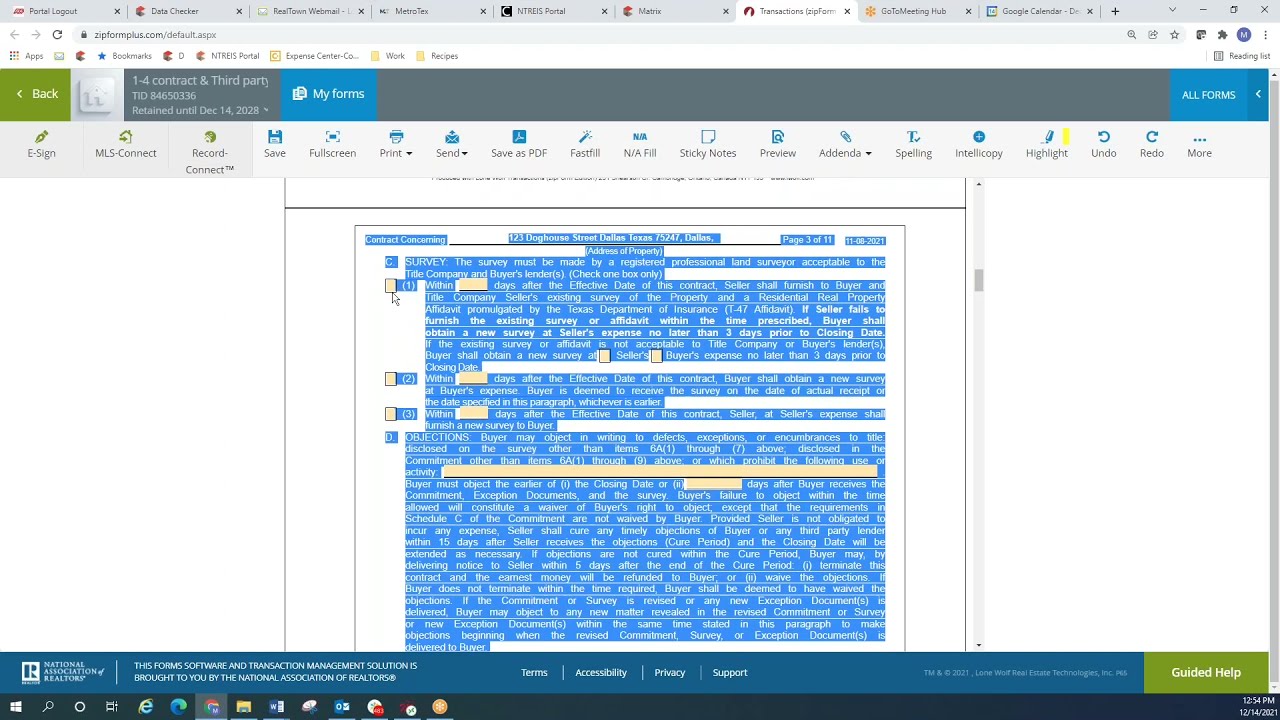Expand the Addenda dropdown
This screenshot has width=1280, height=720.
868,154
